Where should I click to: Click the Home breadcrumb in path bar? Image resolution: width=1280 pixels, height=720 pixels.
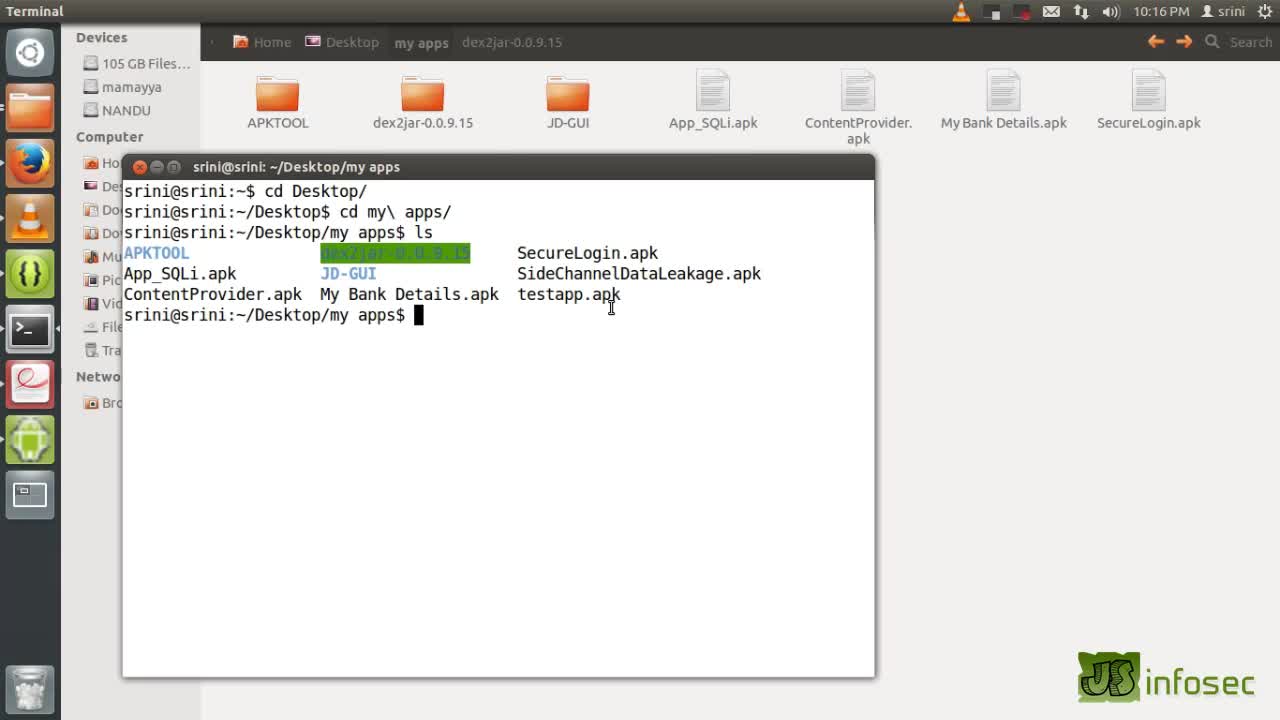pyautogui.click(x=262, y=42)
